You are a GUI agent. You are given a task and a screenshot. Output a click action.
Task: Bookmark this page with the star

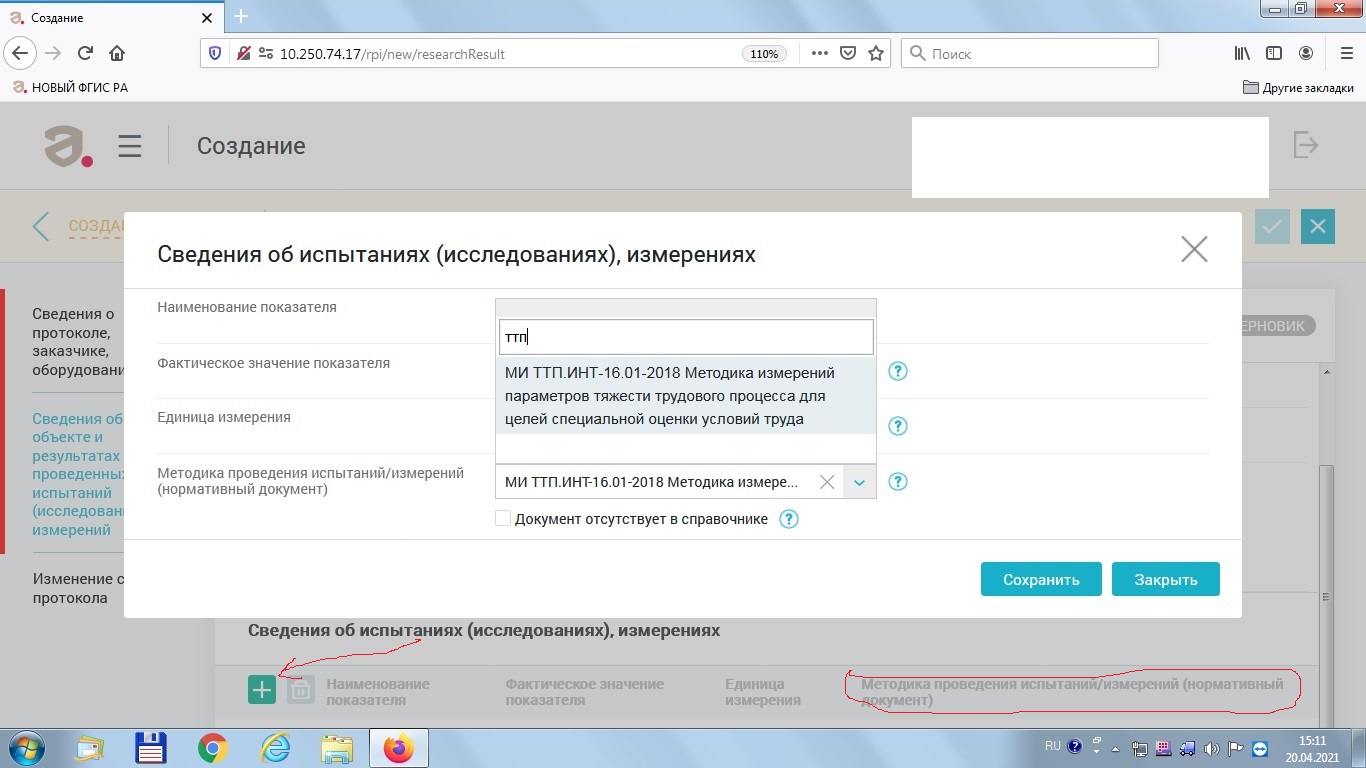coord(876,54)
